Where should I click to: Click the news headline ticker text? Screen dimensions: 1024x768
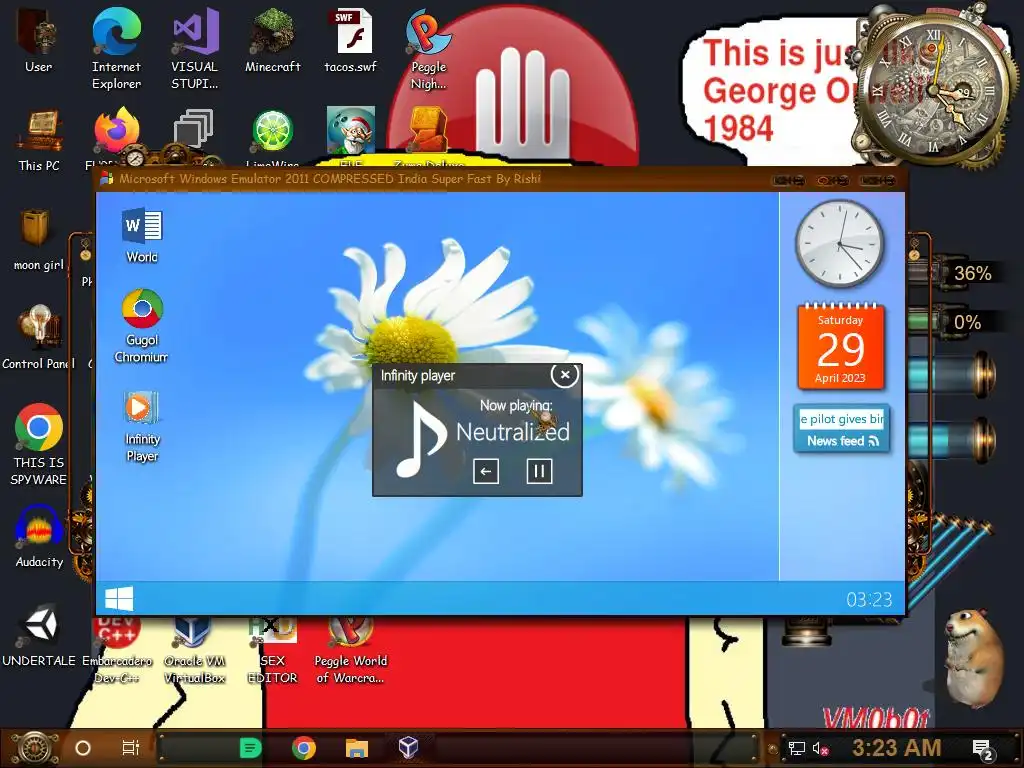tap(842, 419)
